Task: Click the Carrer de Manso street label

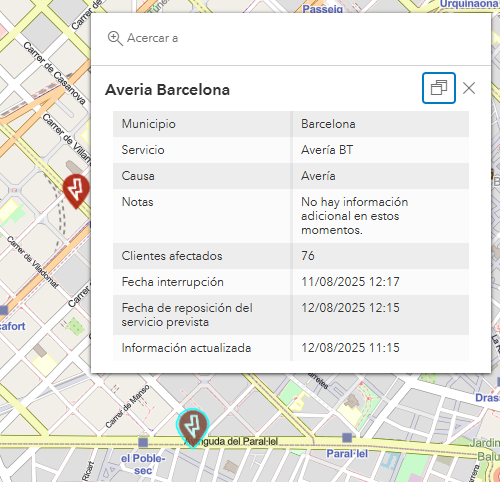Action: point(127,406)
